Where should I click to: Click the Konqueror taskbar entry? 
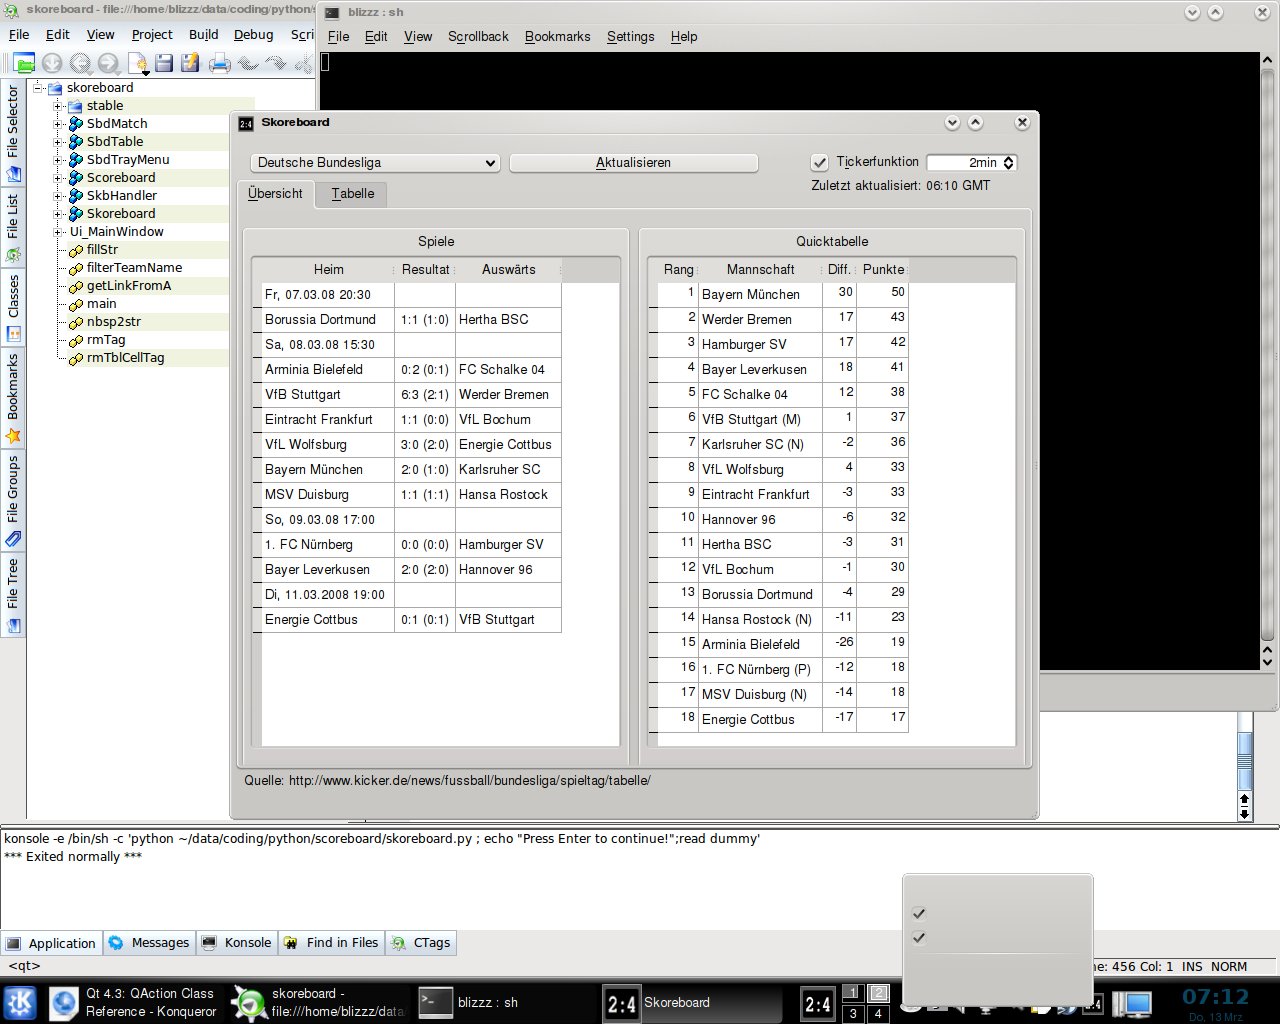coord(134,1002)
